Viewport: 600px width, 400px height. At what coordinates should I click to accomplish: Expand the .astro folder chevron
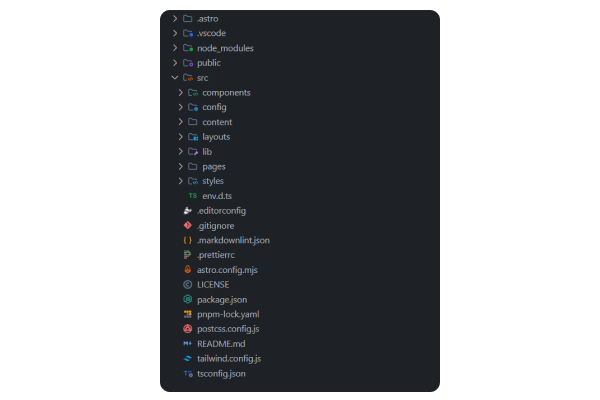click(x=175, y=19)
